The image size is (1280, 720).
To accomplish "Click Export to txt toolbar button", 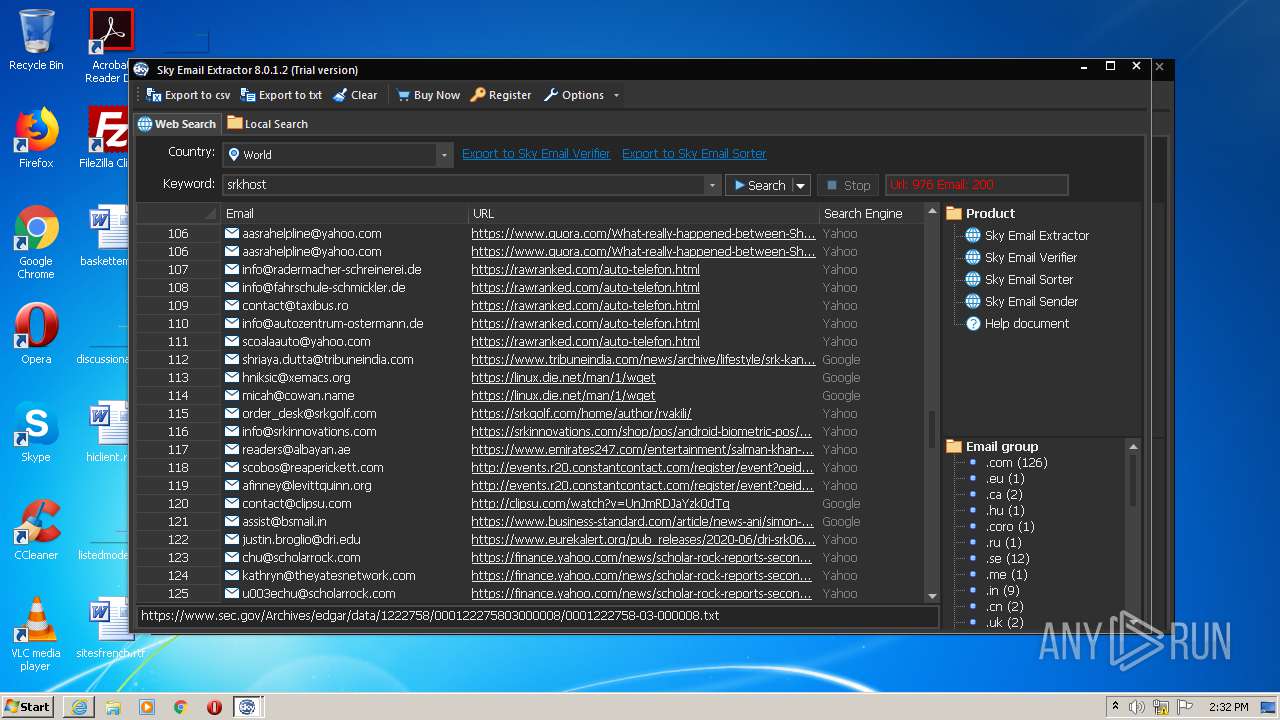I will (x=281, y=95).
